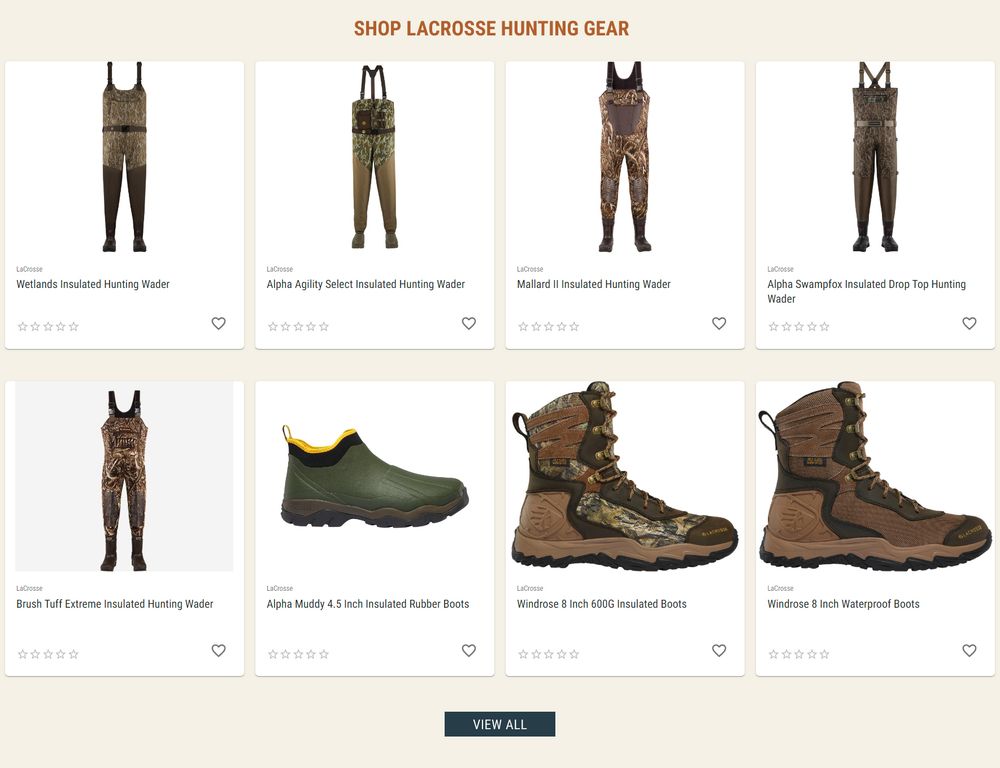This screenshot has width=1000, height=768.
Task: Favorite the Wetlands Insulated Hunting Wader
Action: point(218,323)
